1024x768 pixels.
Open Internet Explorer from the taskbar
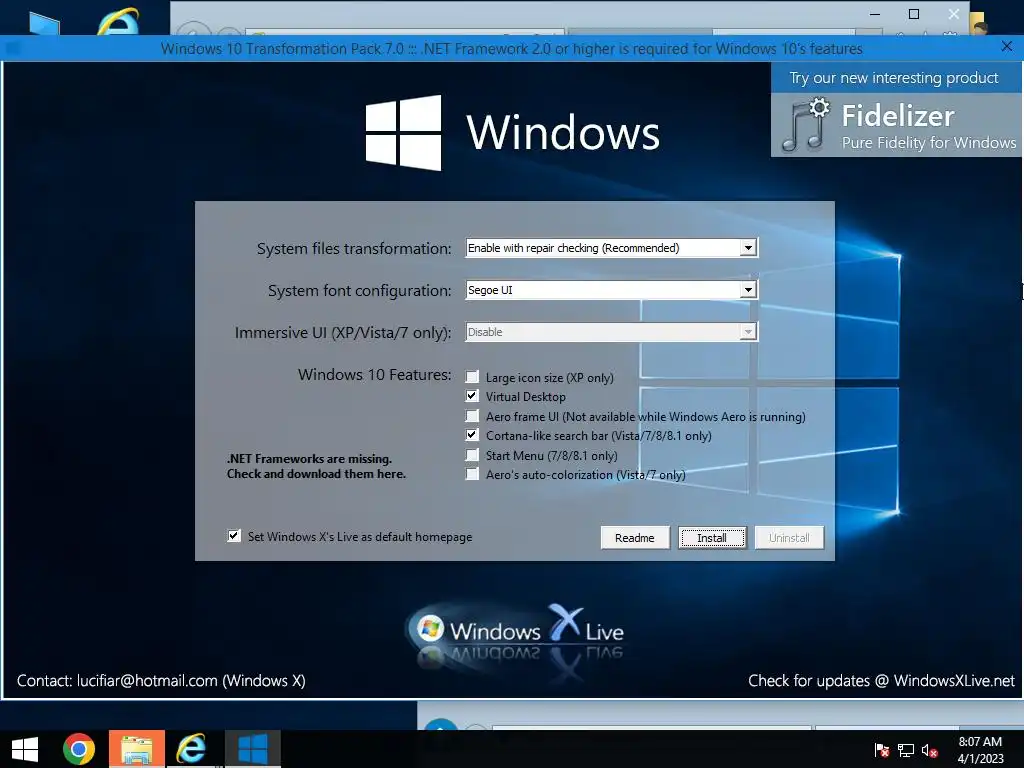click(192, 749)
